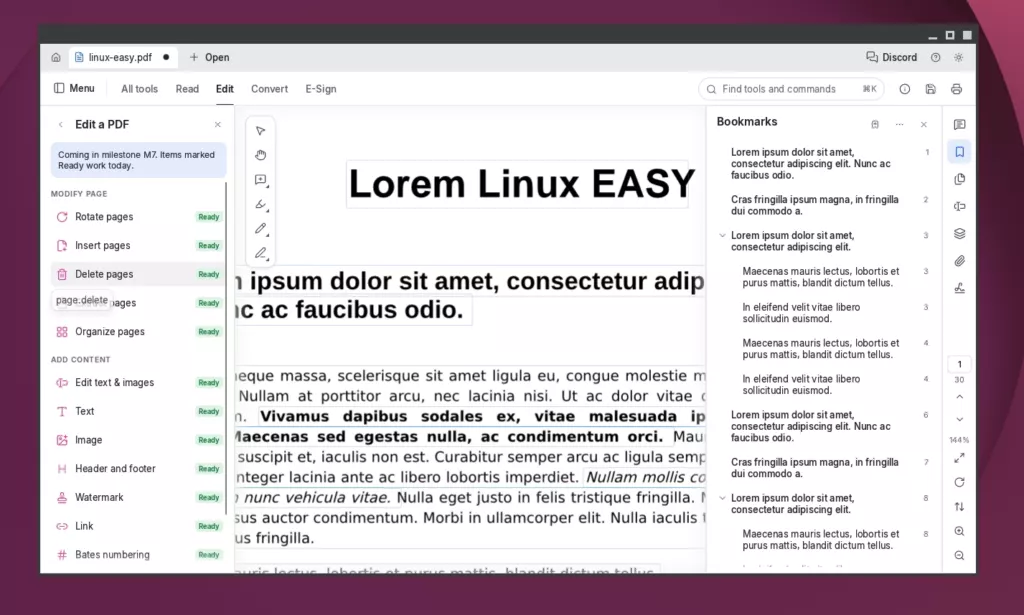Viewport: 1024px width, 615px height.
Task: Click the Open new file button
Action: (209, 57)
